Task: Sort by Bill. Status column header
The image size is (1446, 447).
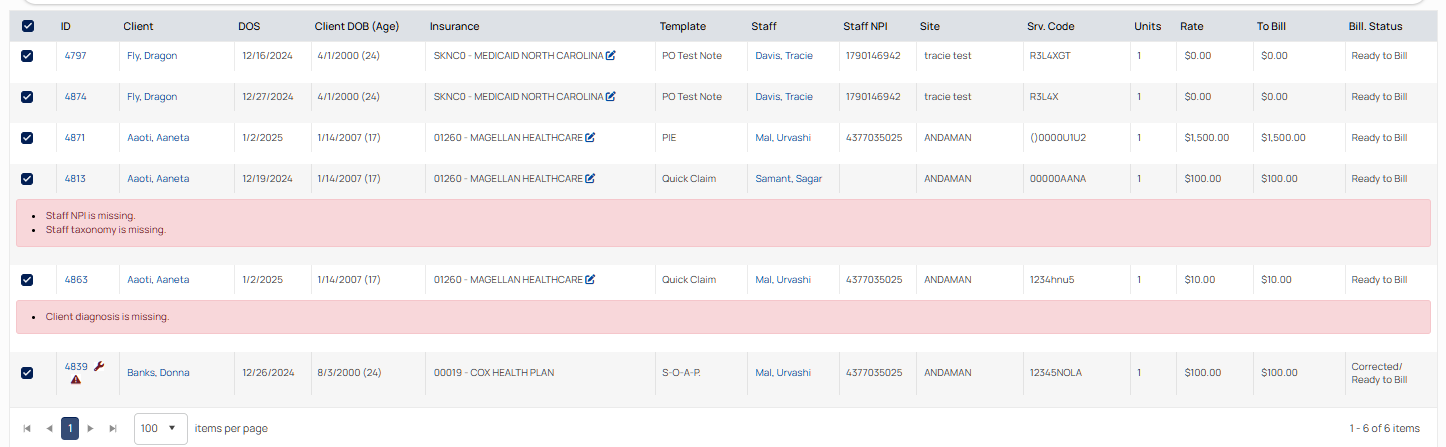Action: click(x=1375, y=27)
